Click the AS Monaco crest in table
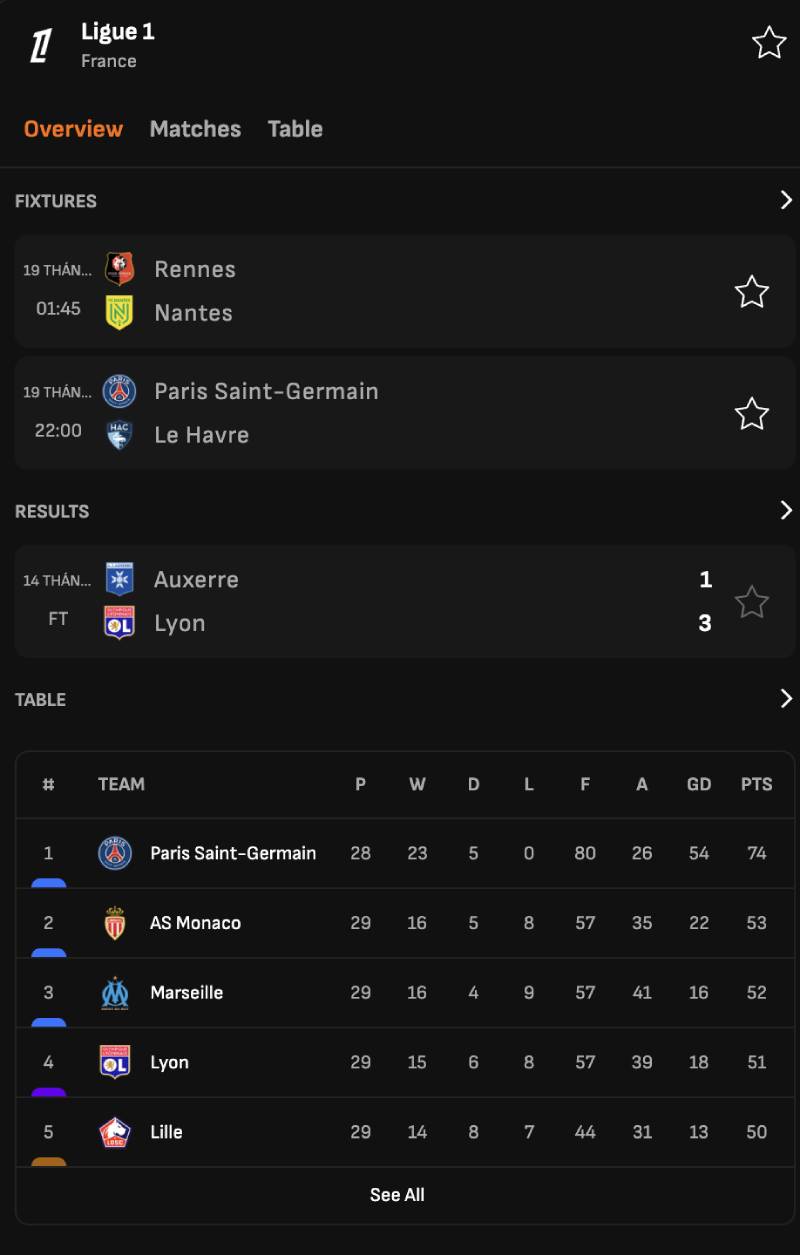Screen dimensions: 800x1255 click(115, 923)
